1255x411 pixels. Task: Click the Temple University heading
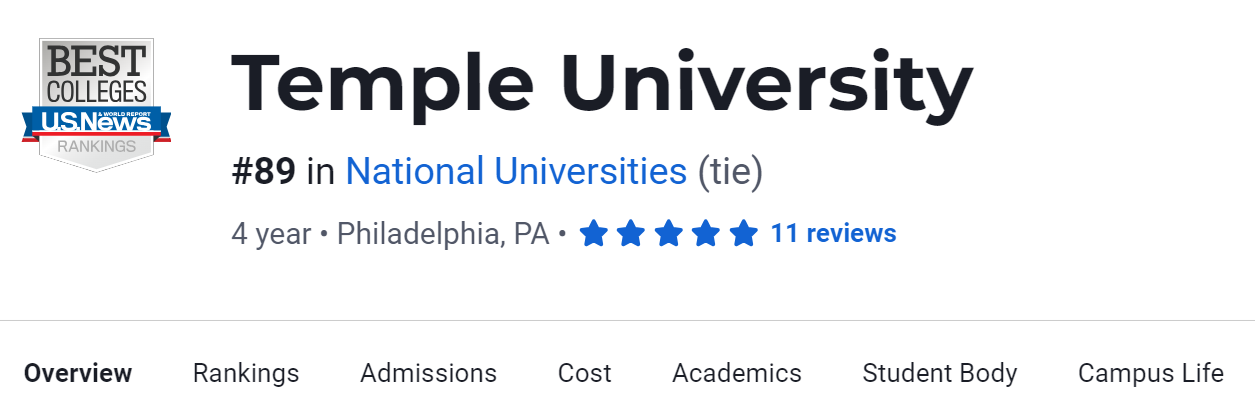[601, 84]
